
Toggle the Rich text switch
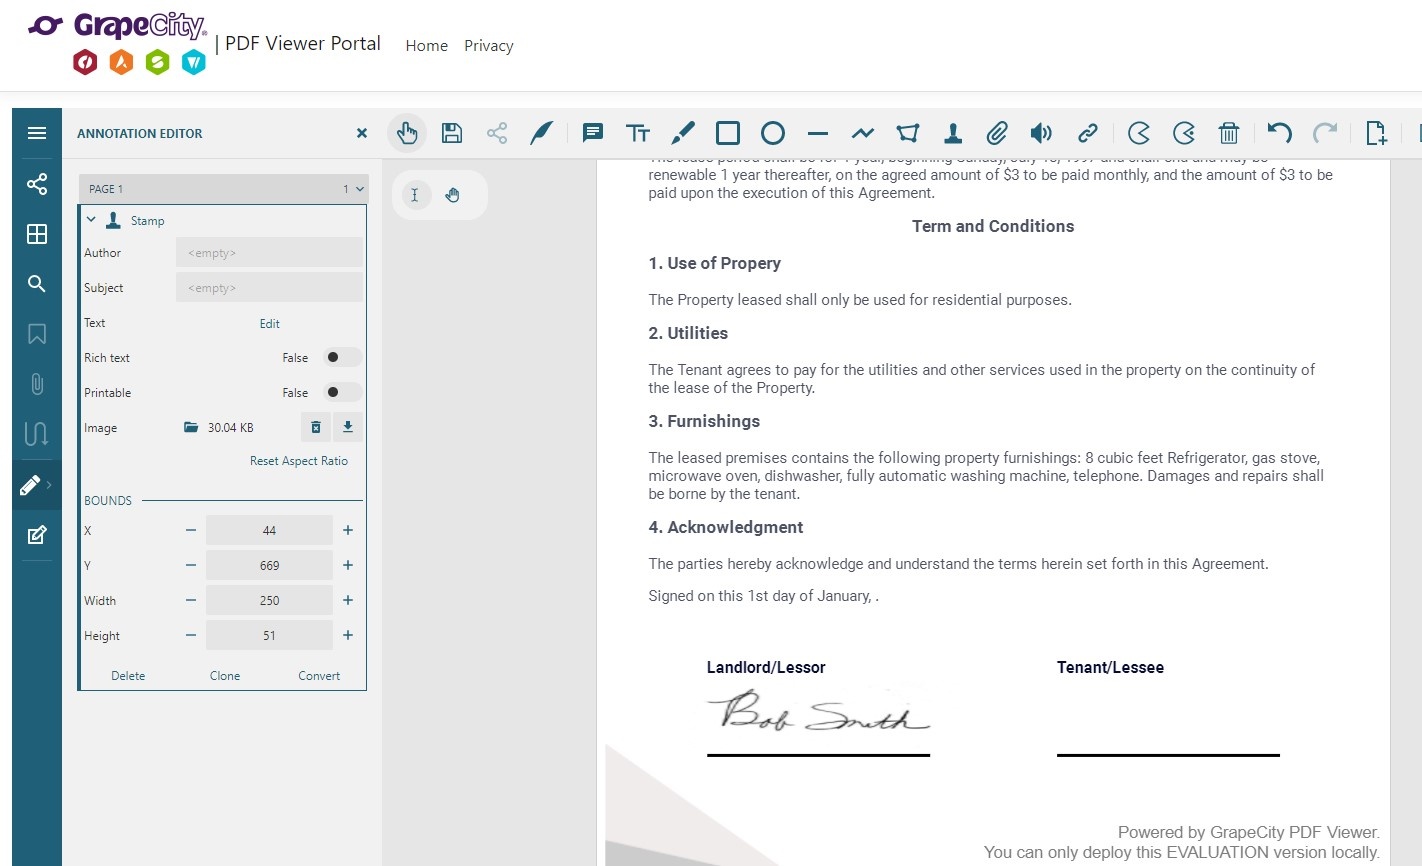click(x=341, y=358)
